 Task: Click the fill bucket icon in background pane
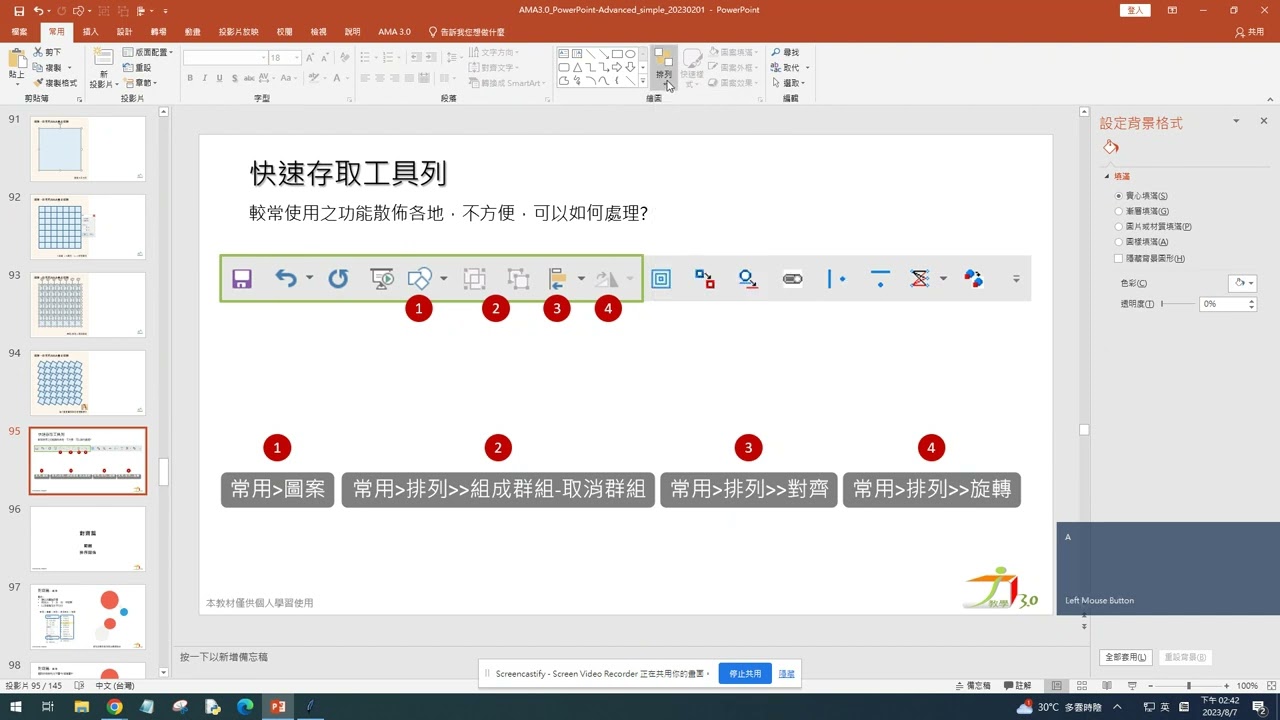click(x=1111, y=147)
